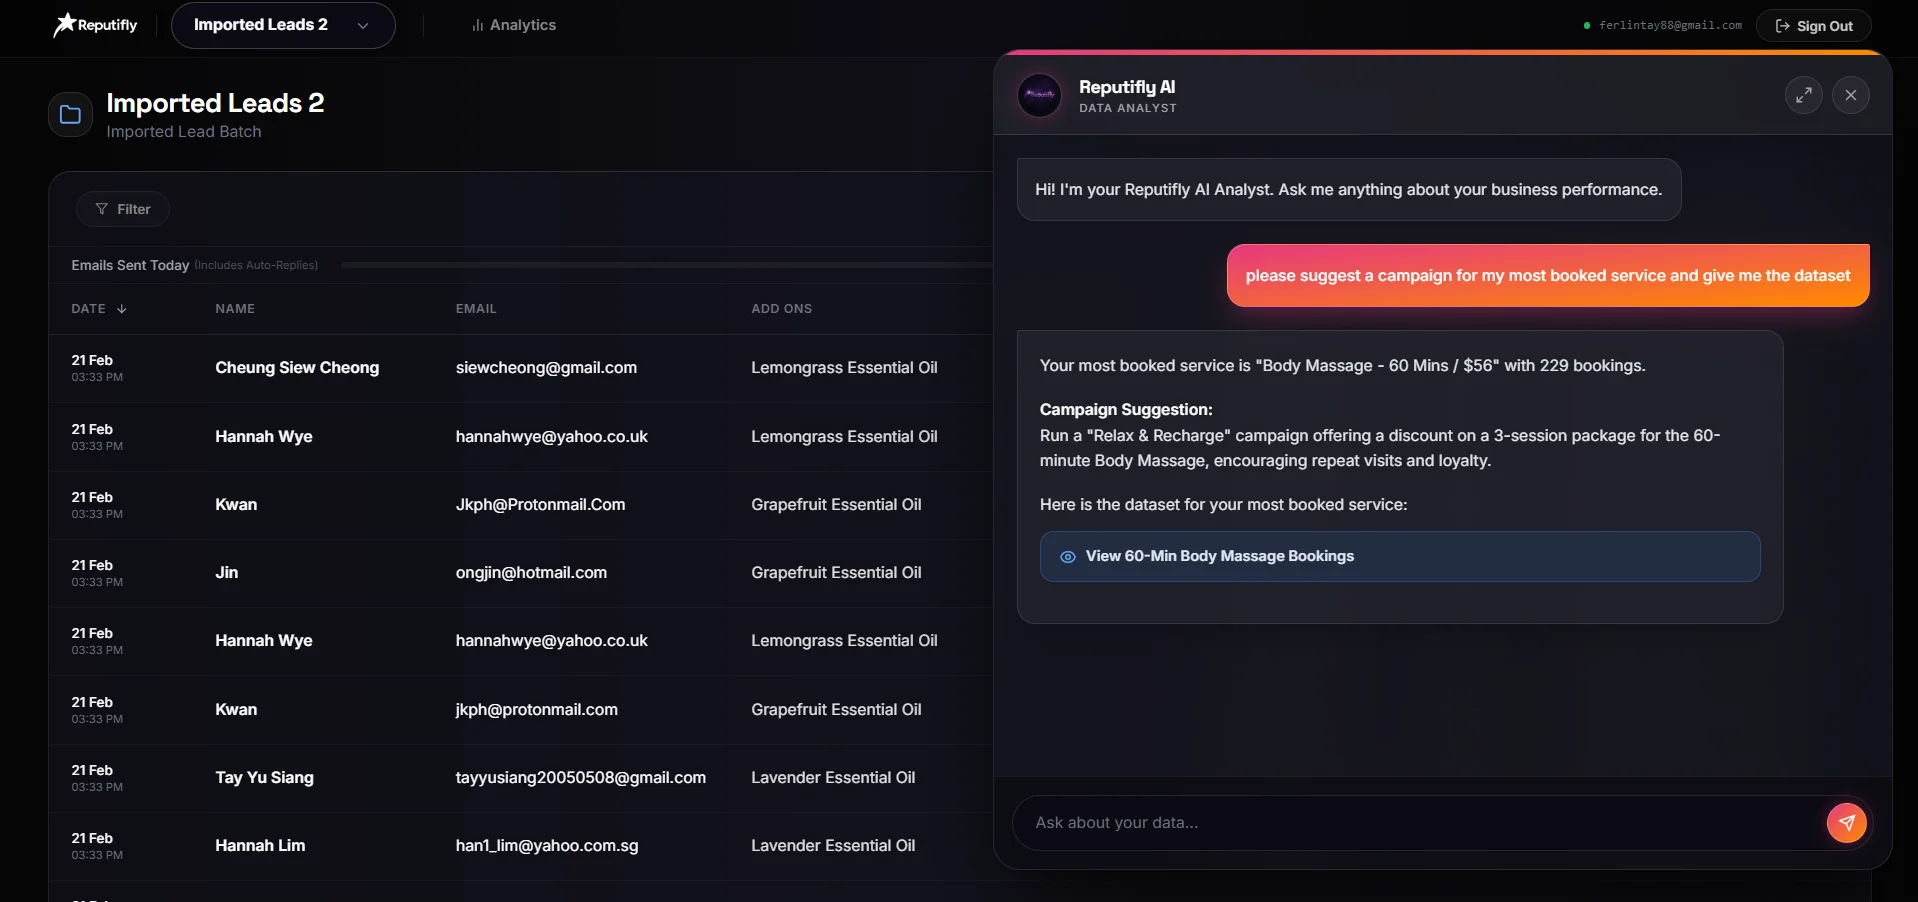This screenshot has width=1918, height=902.
Task: Open View 60-Min Body Massage Bookings
Action: click(x=1399, y=556)
